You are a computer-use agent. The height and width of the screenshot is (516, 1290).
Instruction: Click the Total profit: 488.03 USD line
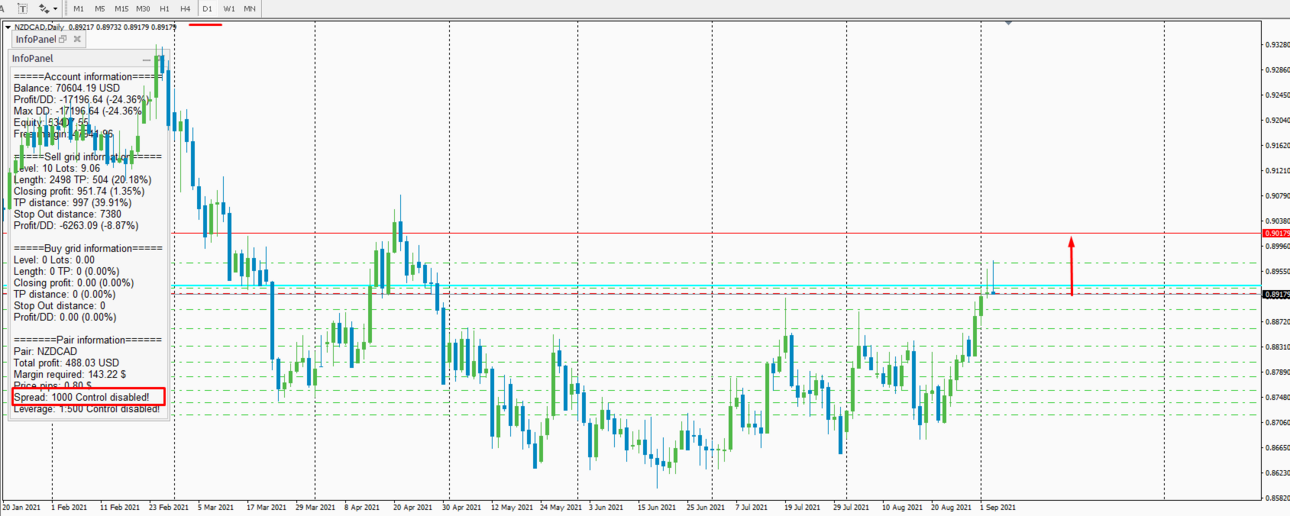66,363
